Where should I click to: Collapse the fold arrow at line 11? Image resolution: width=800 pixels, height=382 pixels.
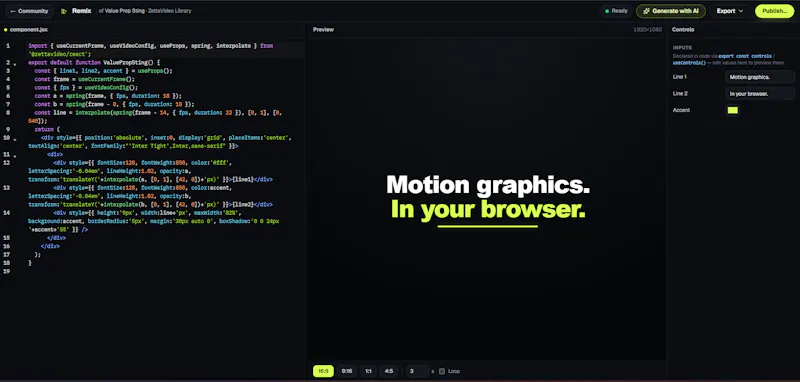tap(15, 156)
